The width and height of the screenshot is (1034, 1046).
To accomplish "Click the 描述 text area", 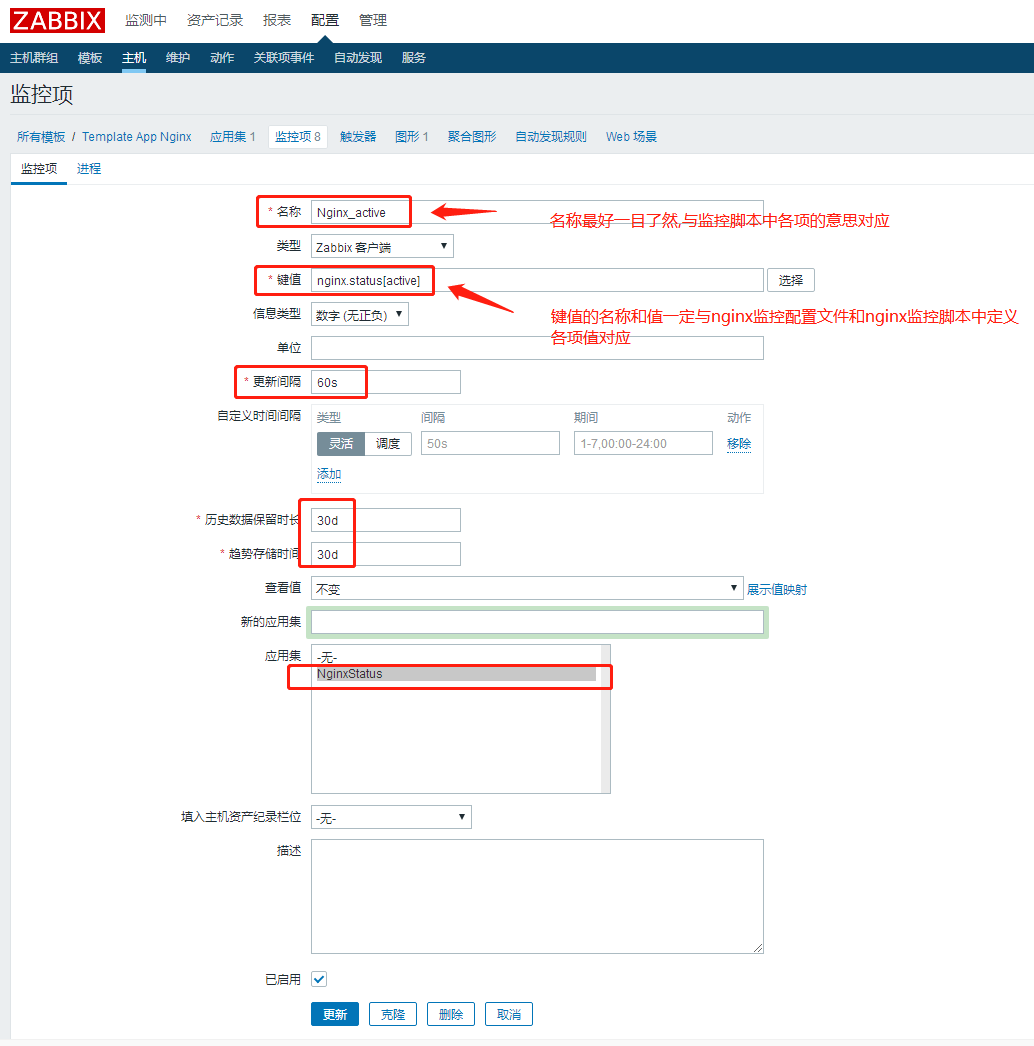I will pyautogui.click(x=537, y=897).
